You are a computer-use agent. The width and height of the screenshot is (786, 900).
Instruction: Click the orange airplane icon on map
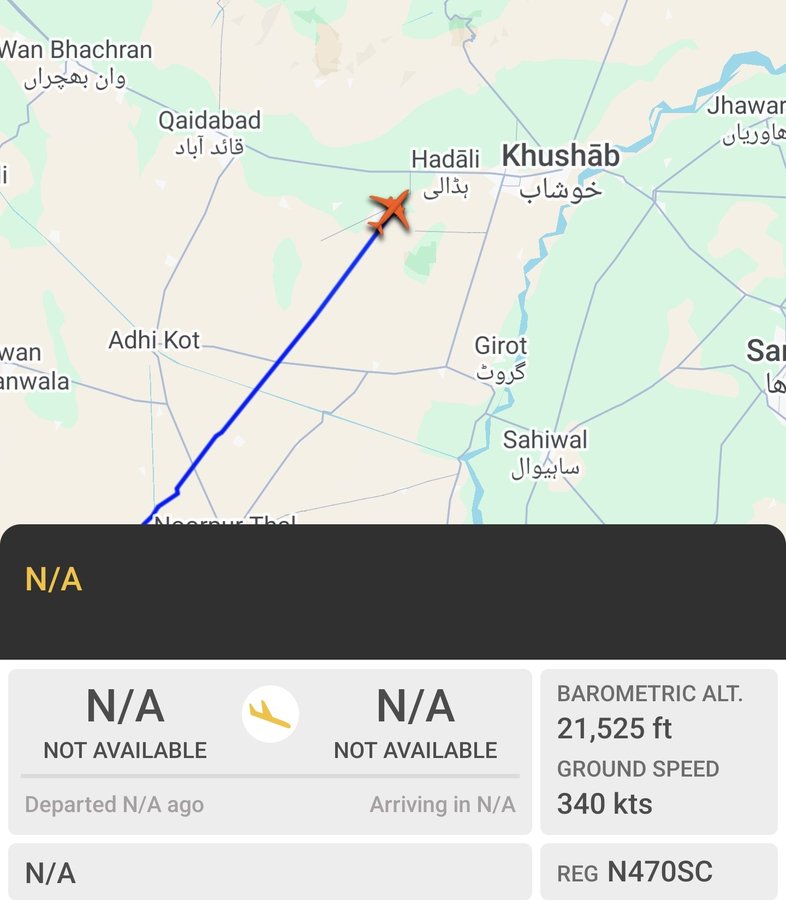(x=390, y=211)
